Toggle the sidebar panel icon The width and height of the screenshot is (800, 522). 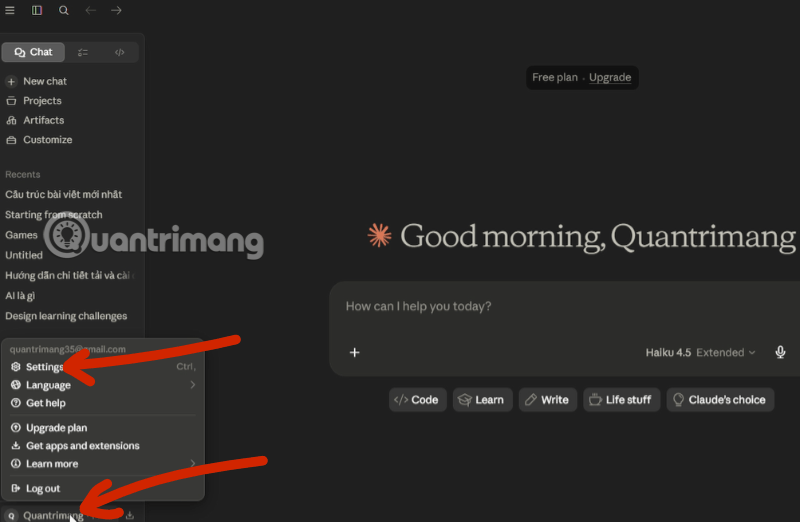pos(37,10)
